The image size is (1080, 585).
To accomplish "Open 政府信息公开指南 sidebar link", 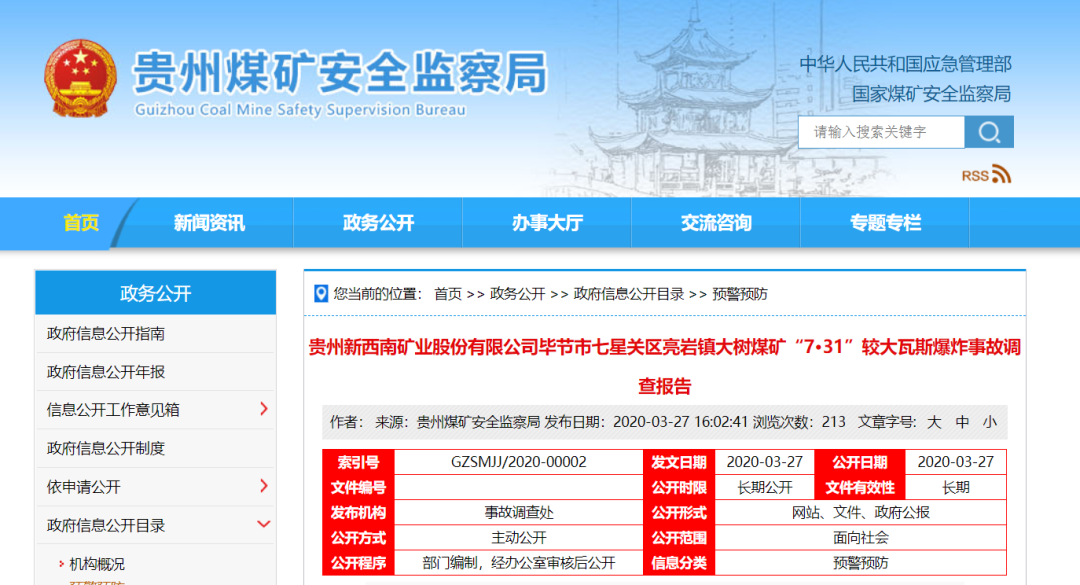I will 106,333.
